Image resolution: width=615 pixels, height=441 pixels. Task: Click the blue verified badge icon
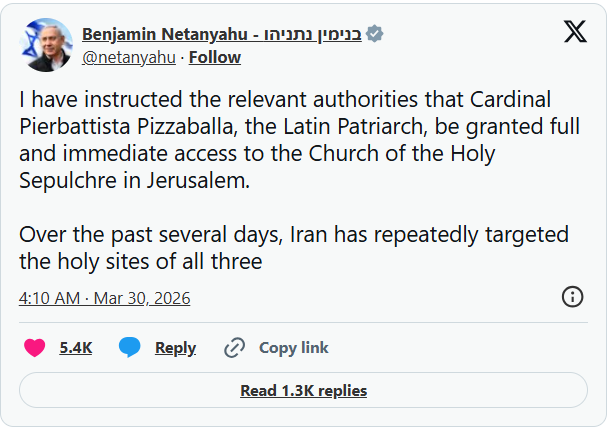click(x=375, y=34)
